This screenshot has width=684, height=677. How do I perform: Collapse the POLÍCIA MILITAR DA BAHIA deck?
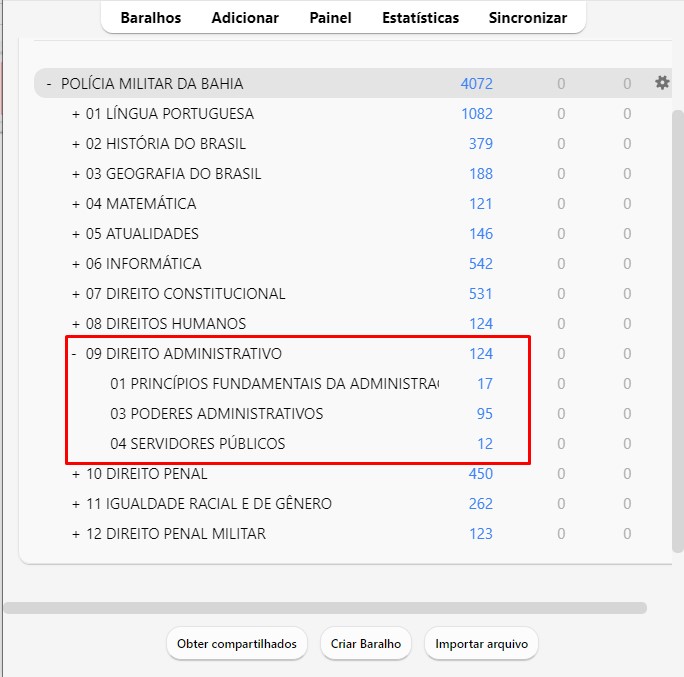pyautogui.click(x=49, y=83)
